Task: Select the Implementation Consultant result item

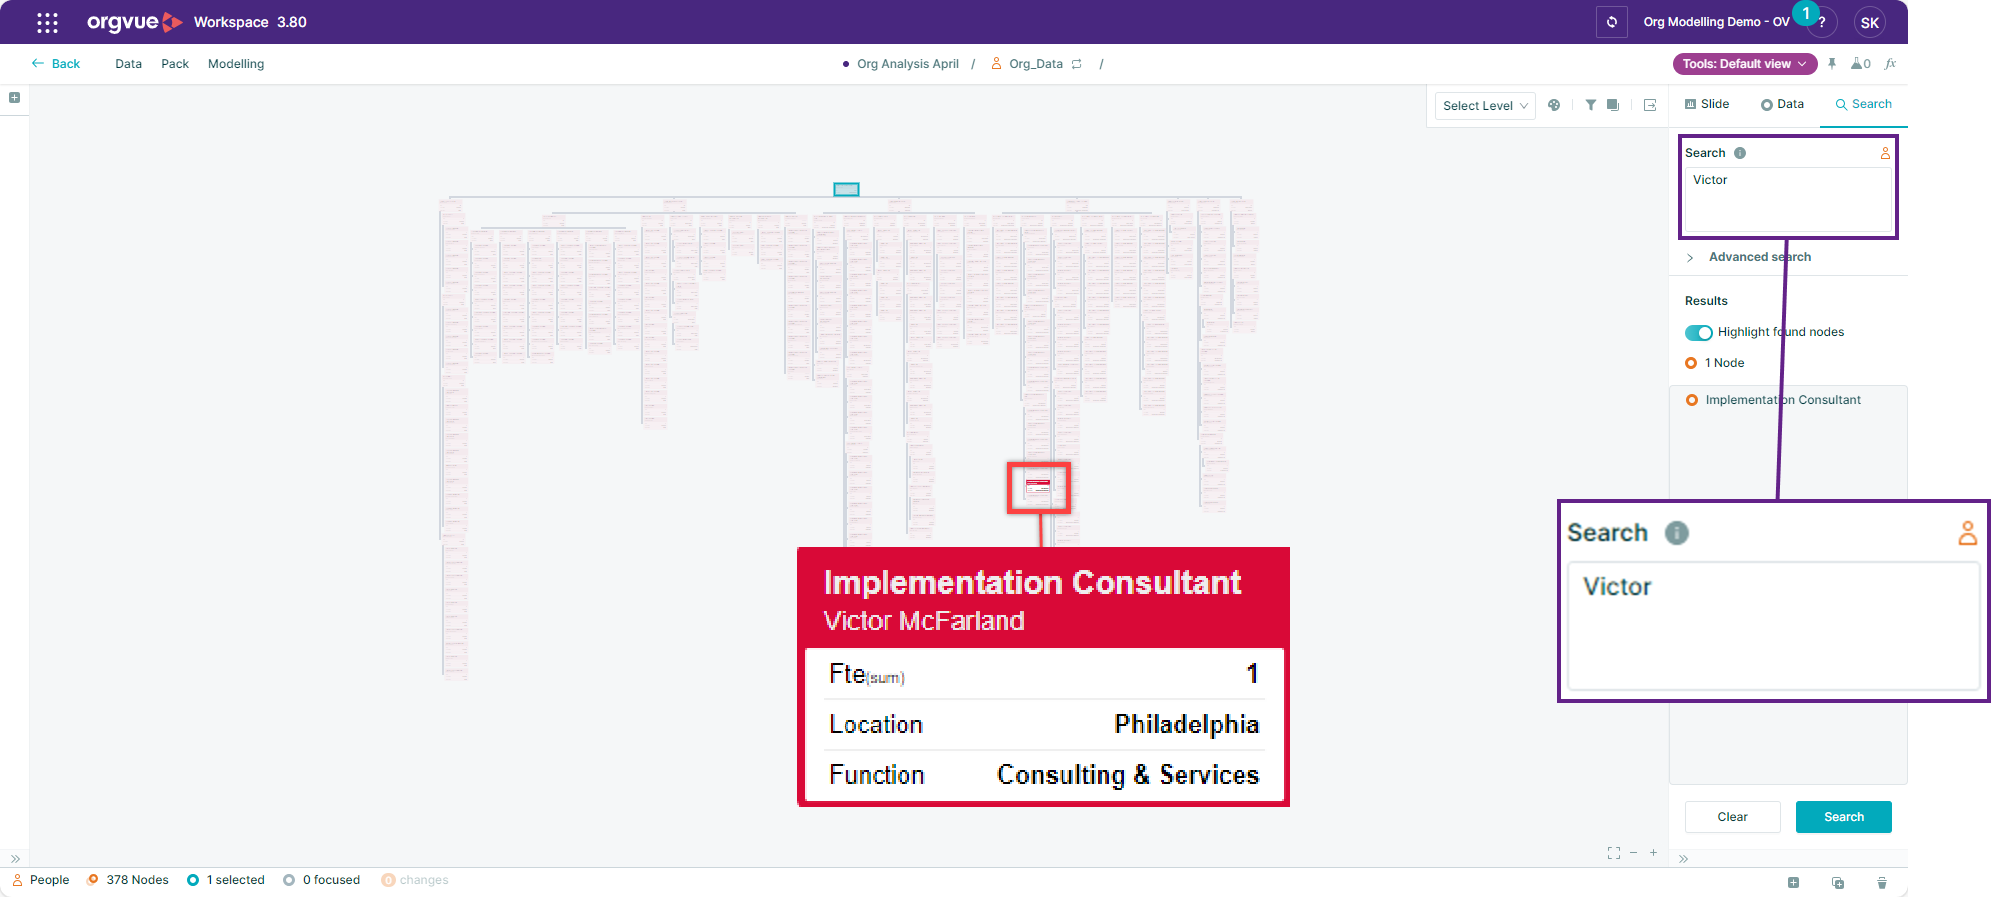Action: point(1782,400)
